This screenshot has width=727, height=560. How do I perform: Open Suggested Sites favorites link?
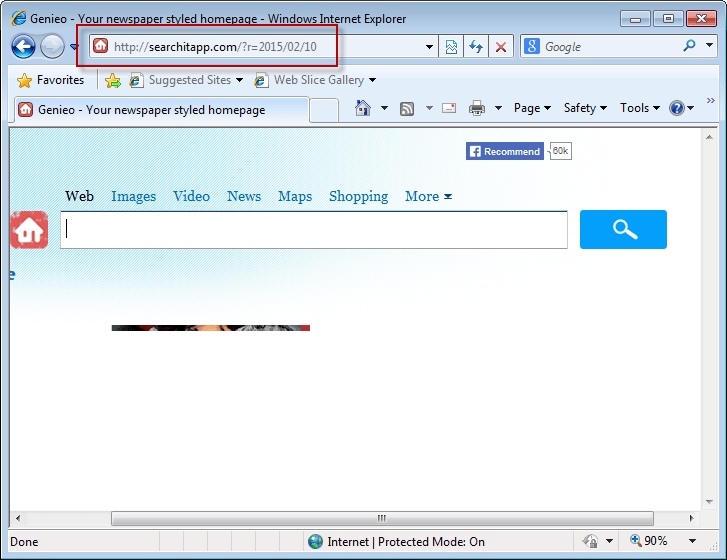coord(186,80)
